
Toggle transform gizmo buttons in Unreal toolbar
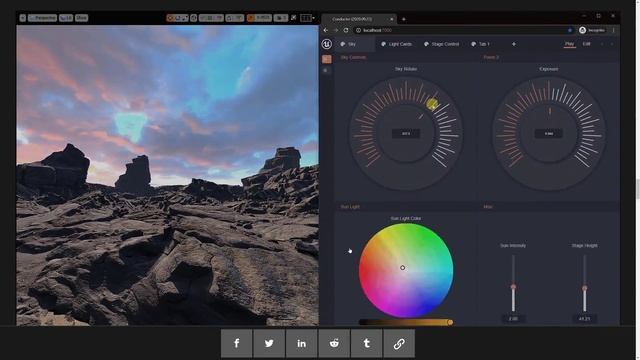pos(178,18)
